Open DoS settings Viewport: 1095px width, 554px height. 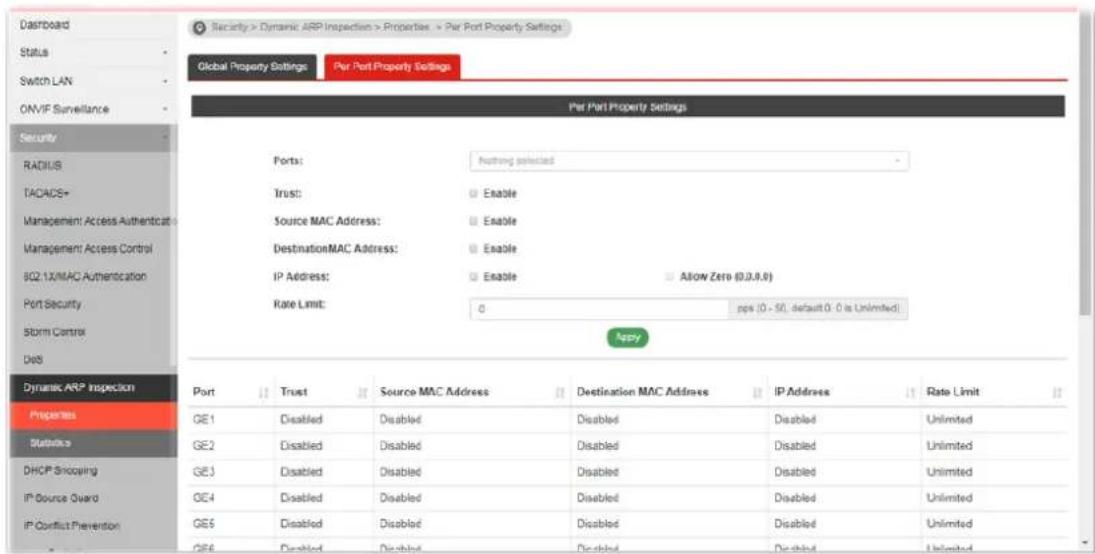pos(34,360)
